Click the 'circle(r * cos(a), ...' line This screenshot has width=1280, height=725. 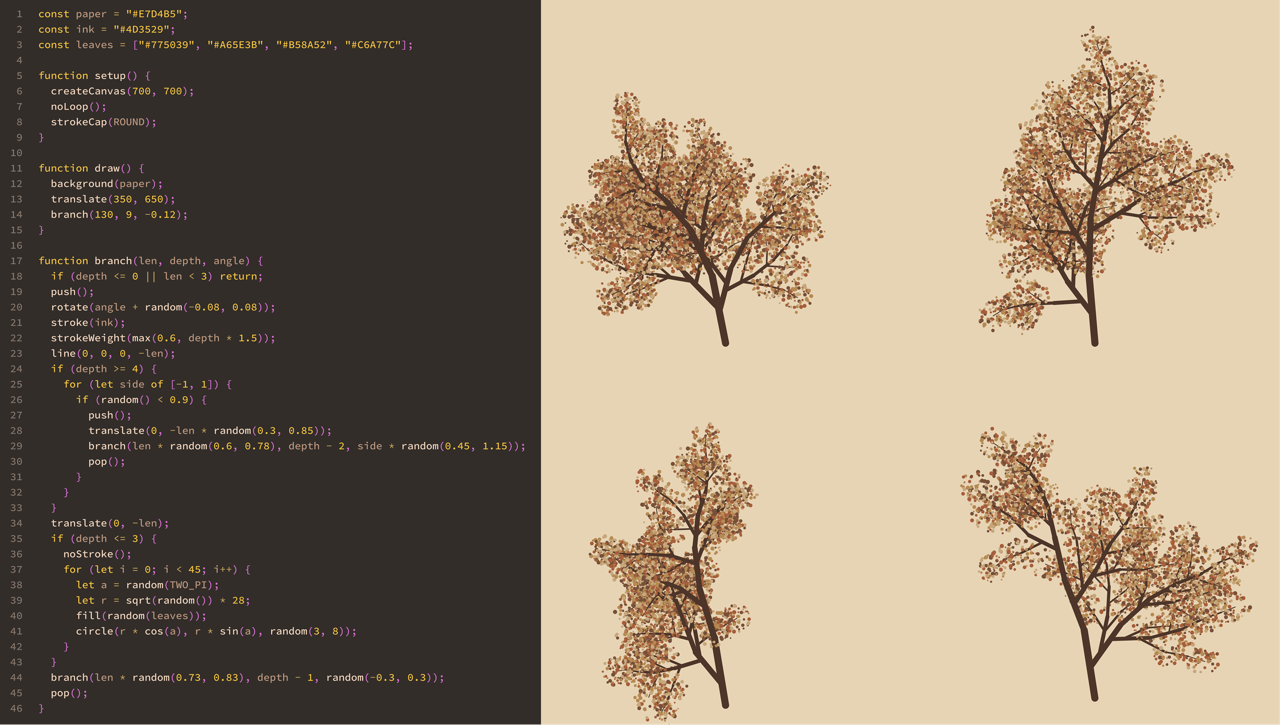(x=216, y=631)
